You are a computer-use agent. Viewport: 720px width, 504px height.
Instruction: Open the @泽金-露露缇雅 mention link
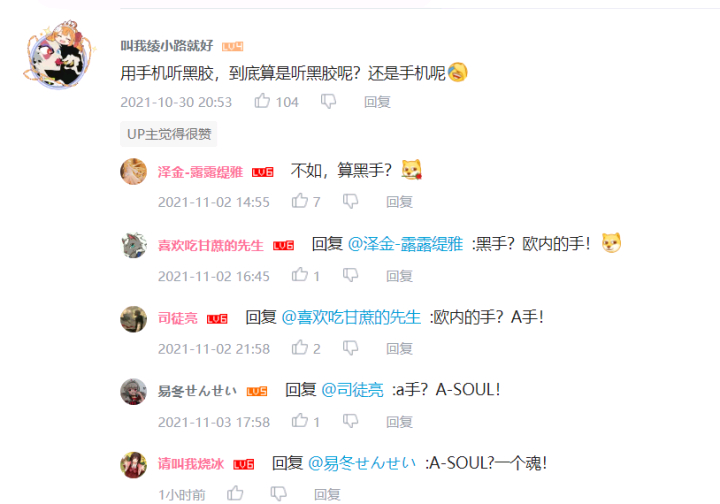(x=405, y=244)
